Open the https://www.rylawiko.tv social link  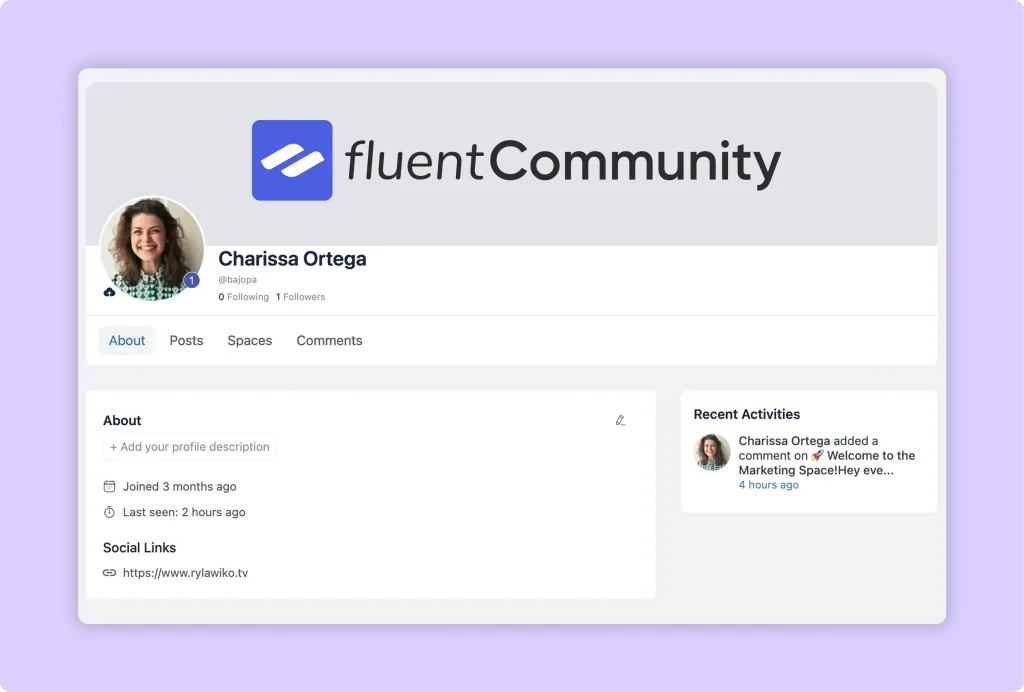point(185,573)
